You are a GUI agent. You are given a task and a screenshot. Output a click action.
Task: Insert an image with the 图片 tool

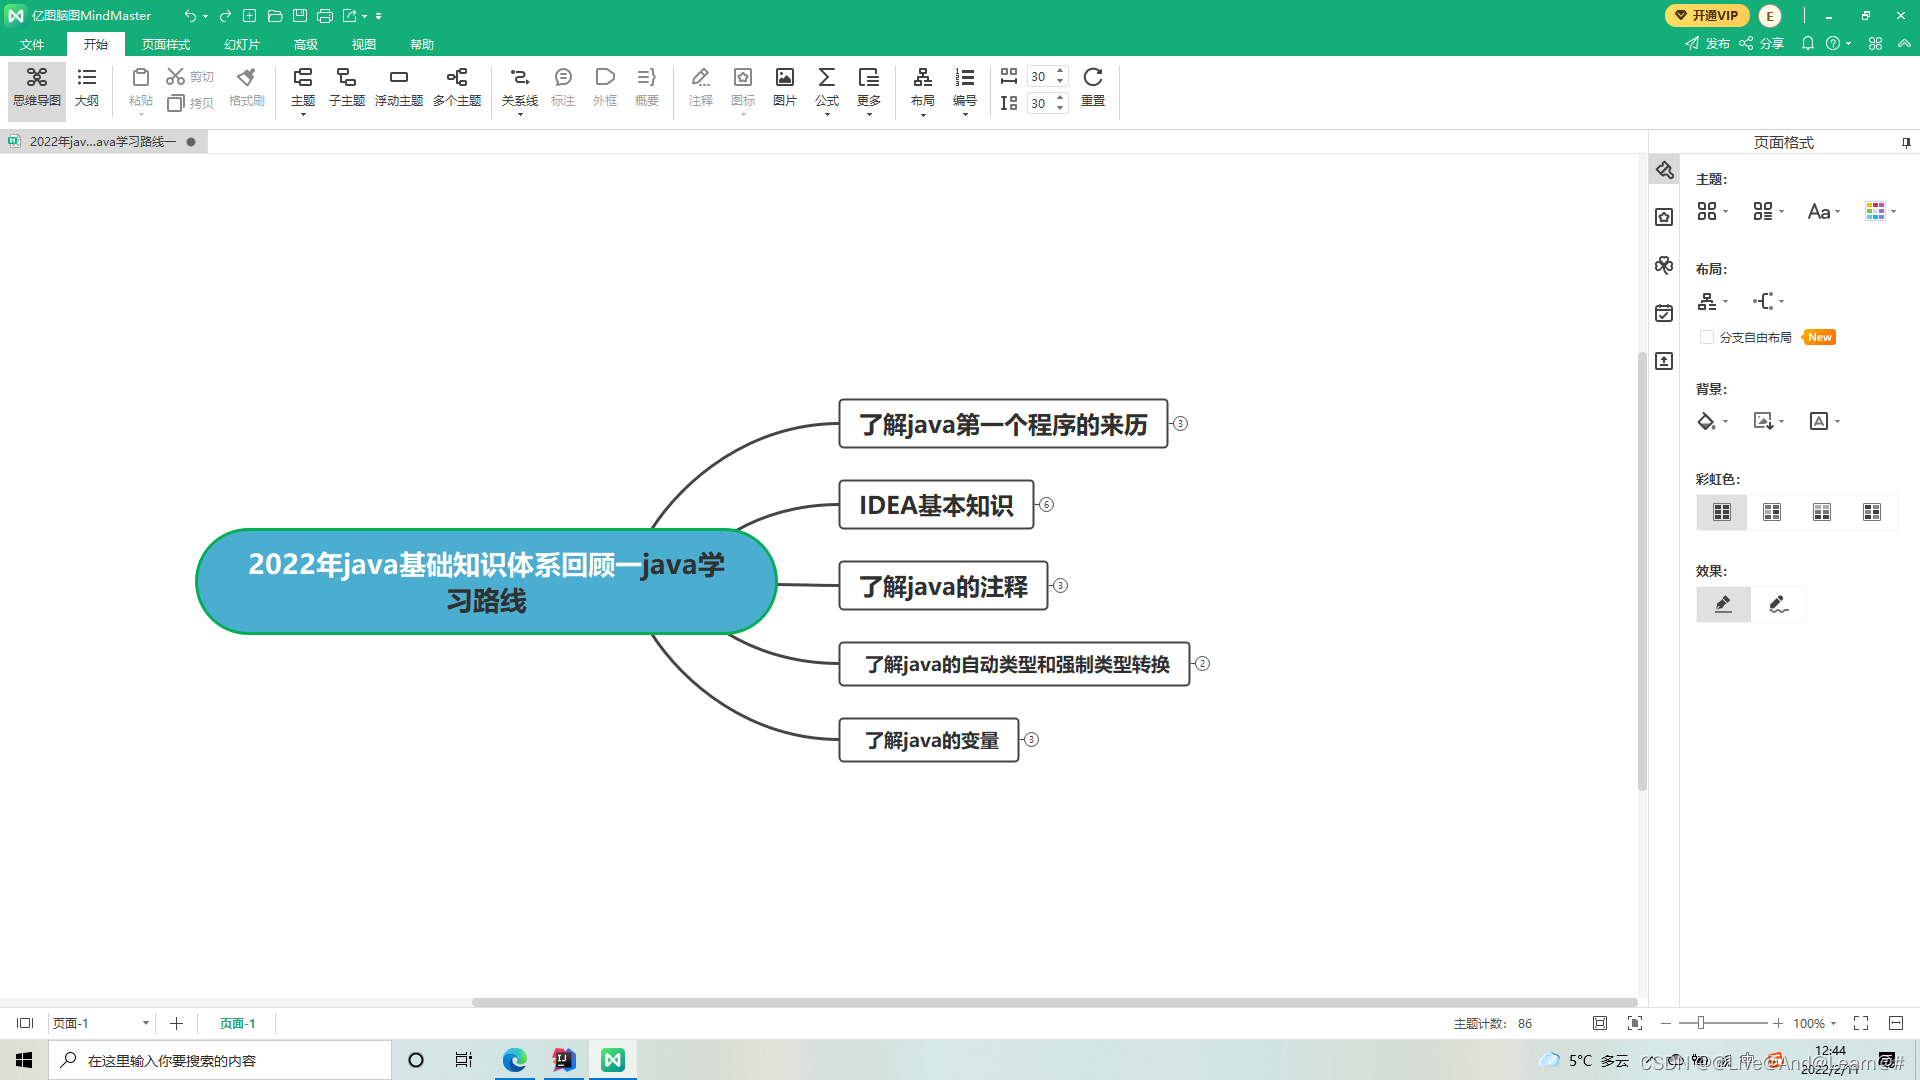tap(784, 88)
